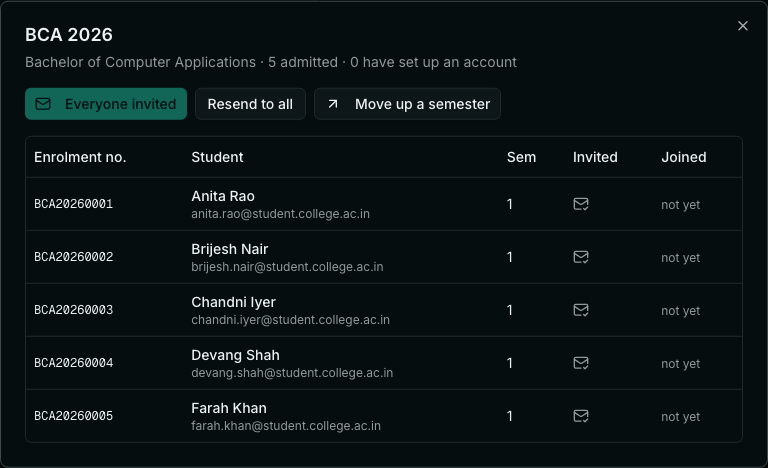Image resolution: width=768 pixels, height=468 pixels.
Task: Click semester value 1 in Farah Khan row
Action: click(510, 416)
